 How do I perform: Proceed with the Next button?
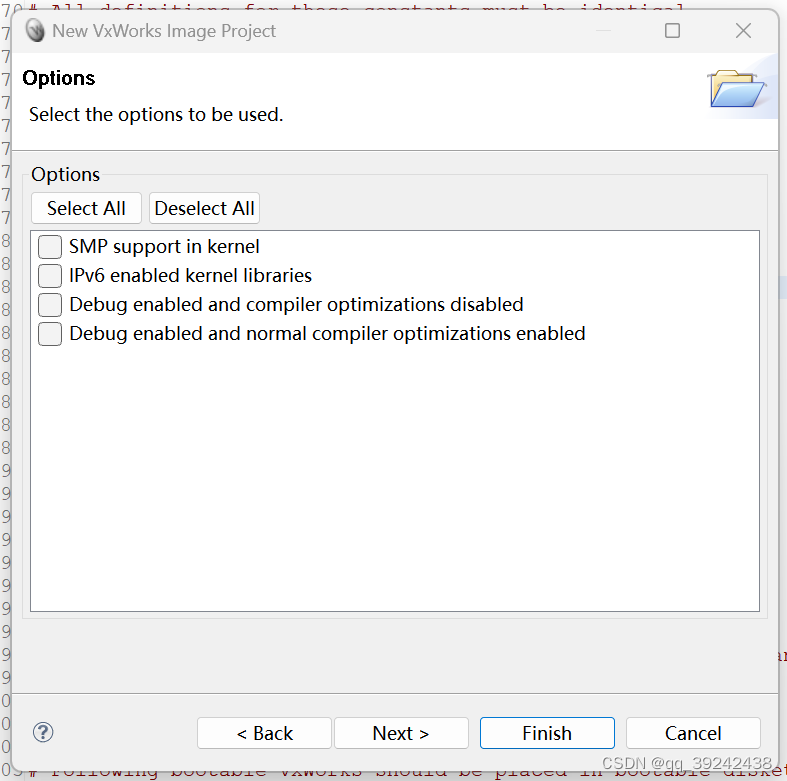(x=401, y=733)
